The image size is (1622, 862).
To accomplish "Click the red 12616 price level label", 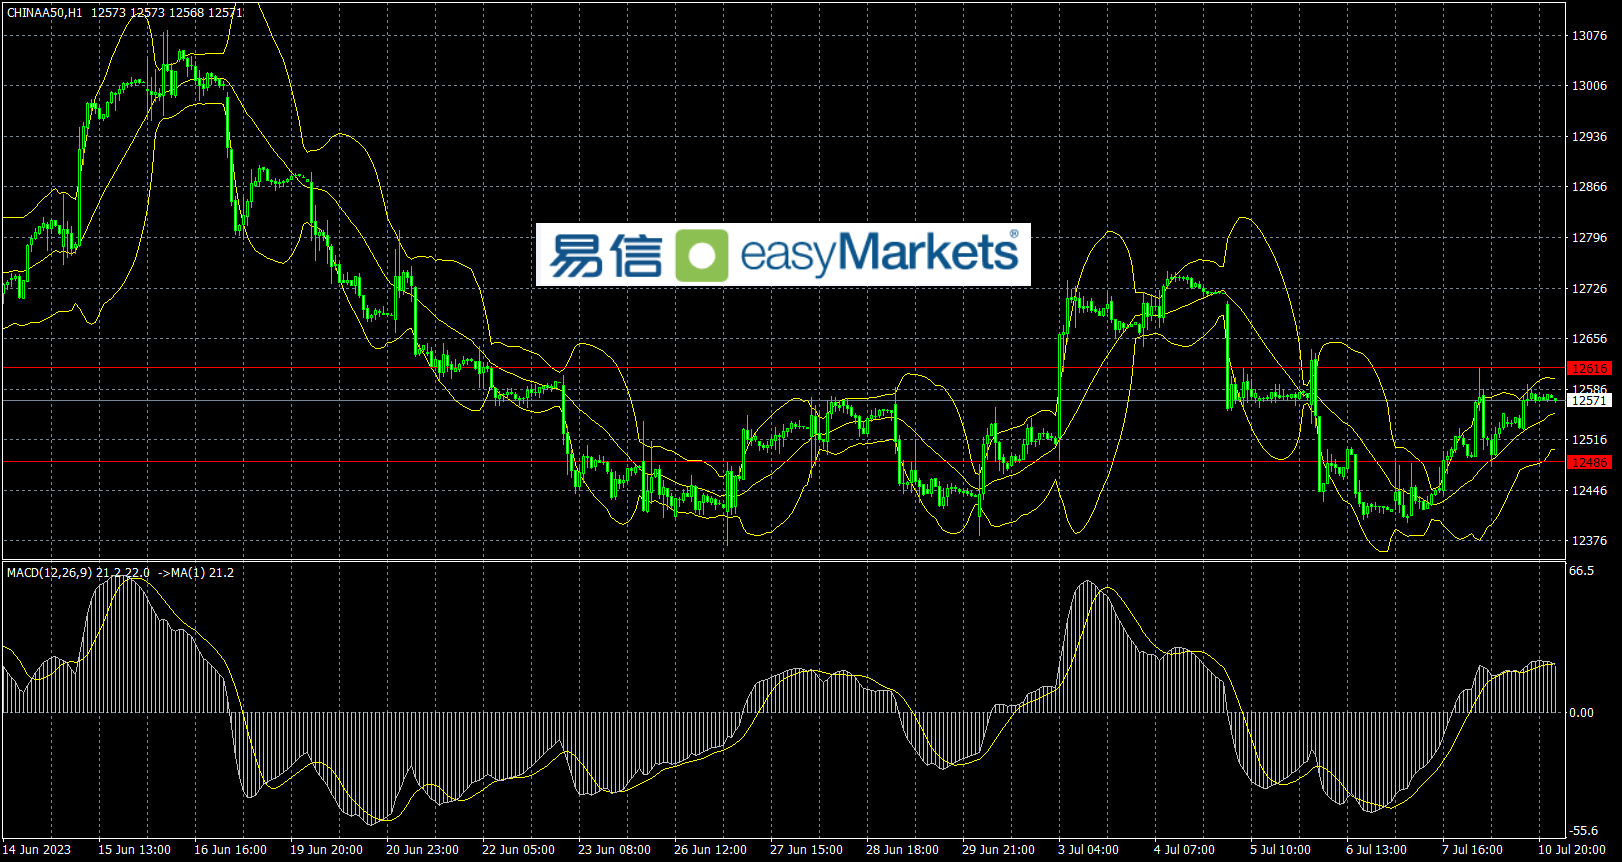I will tap(1589, 369).
